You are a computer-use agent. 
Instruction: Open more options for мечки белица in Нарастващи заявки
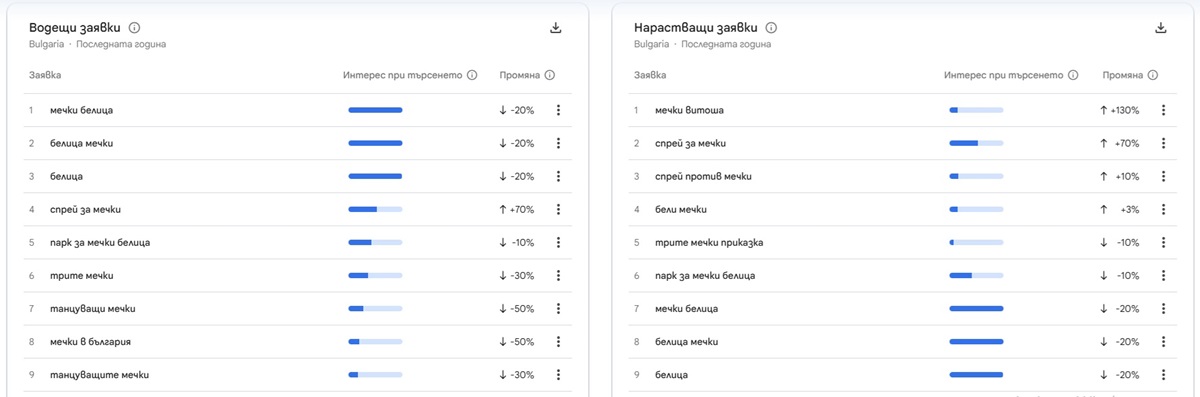coord(1163,308)
